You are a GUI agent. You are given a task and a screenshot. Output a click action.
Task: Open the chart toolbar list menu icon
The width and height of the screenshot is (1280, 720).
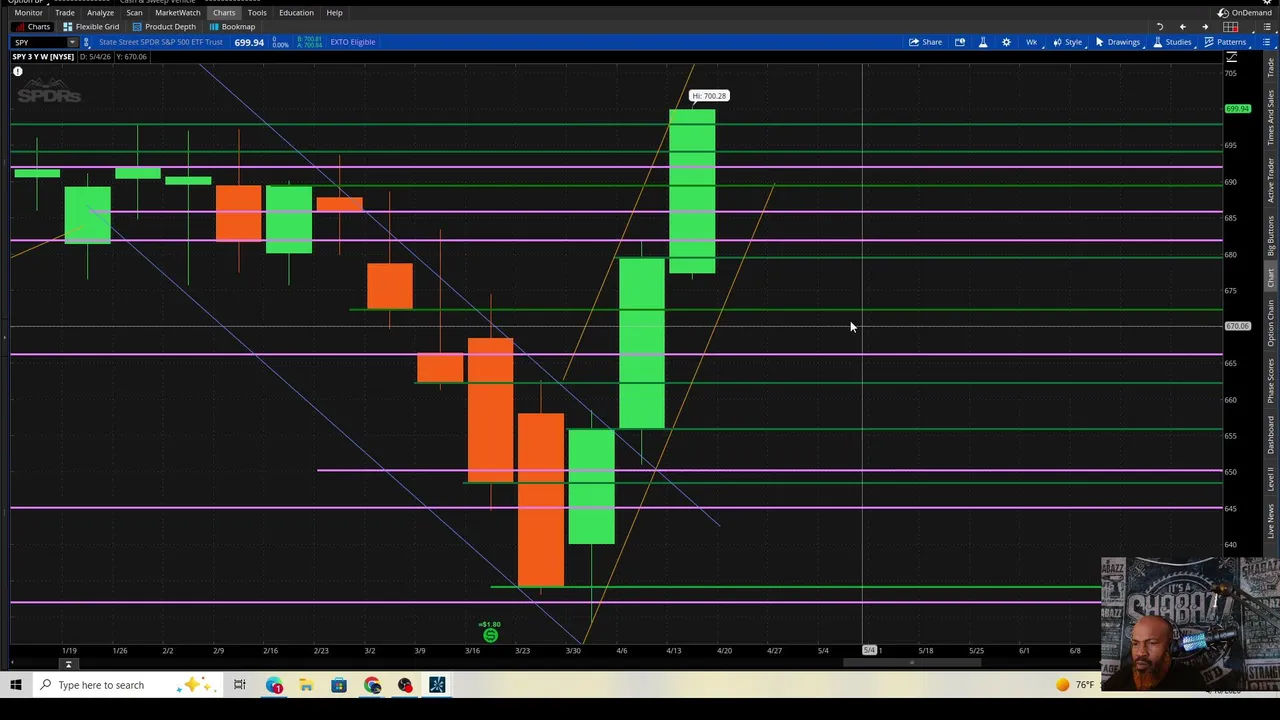pos(1266,42)
